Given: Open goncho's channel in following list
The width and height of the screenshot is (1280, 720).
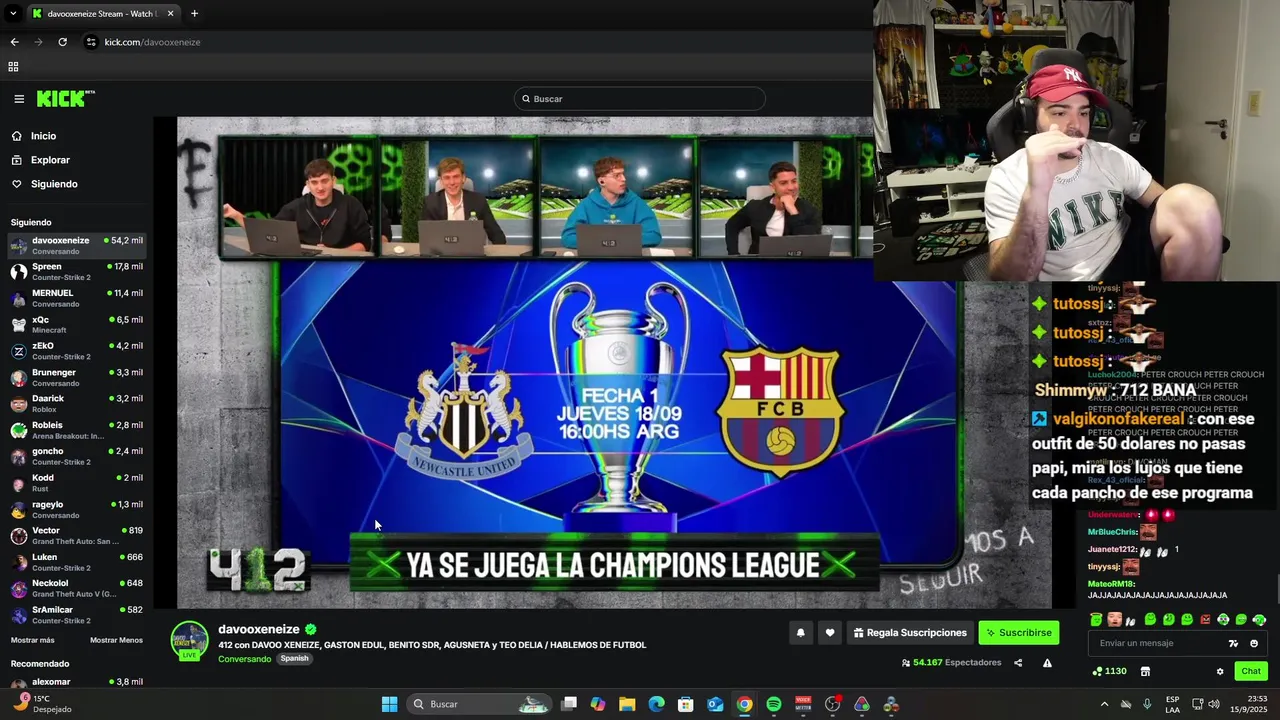Looking at the screenshot, I should [x=77, y=456].
